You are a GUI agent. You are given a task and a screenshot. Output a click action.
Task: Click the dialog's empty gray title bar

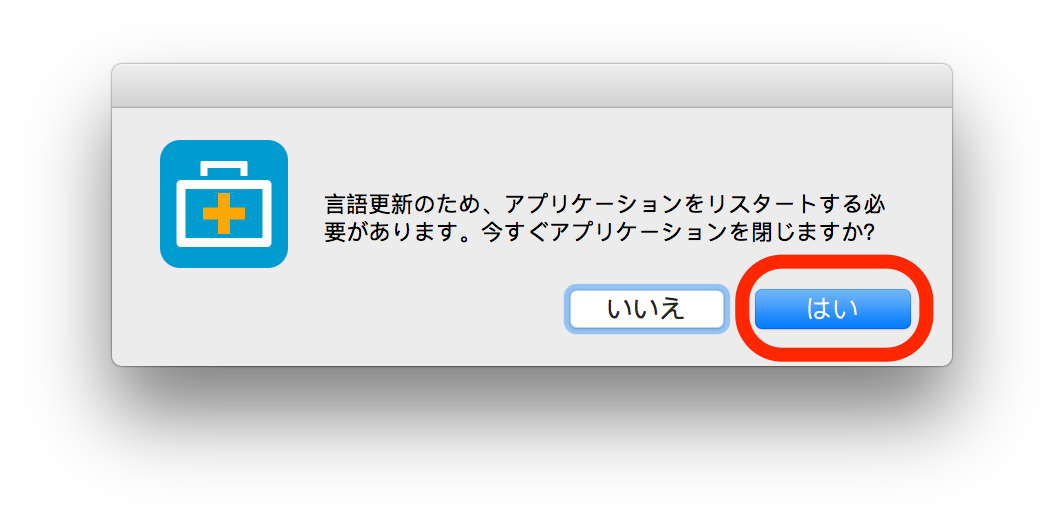pos(532,86)
